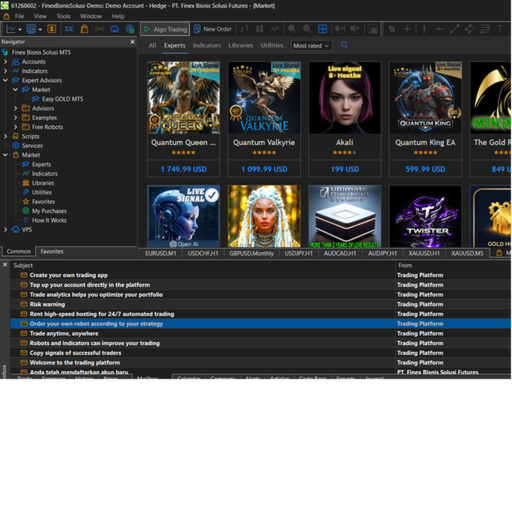Select the tile windows grid icon
Image resolution: width=512 pixels, height=512 pixels.
[x=322, y=29]
